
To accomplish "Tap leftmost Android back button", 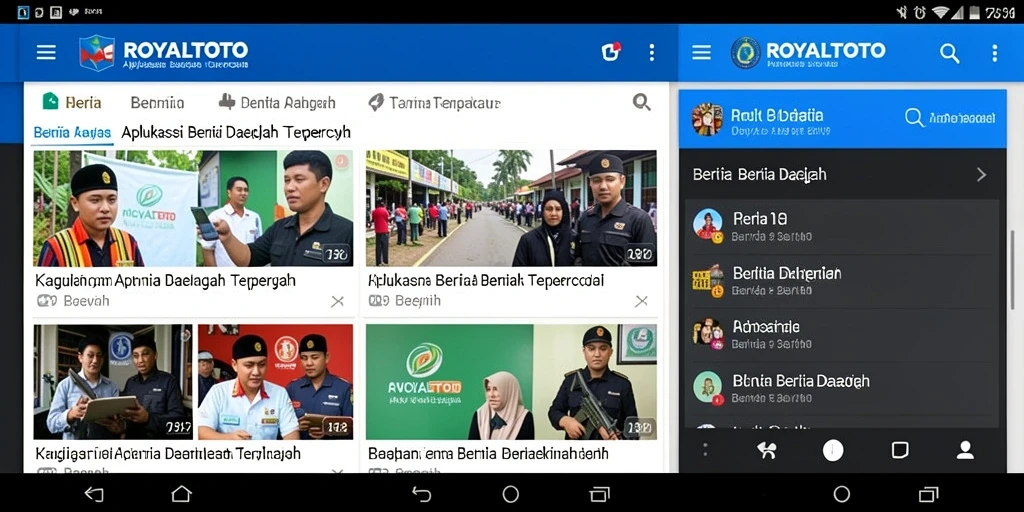I will coord(94,494).
